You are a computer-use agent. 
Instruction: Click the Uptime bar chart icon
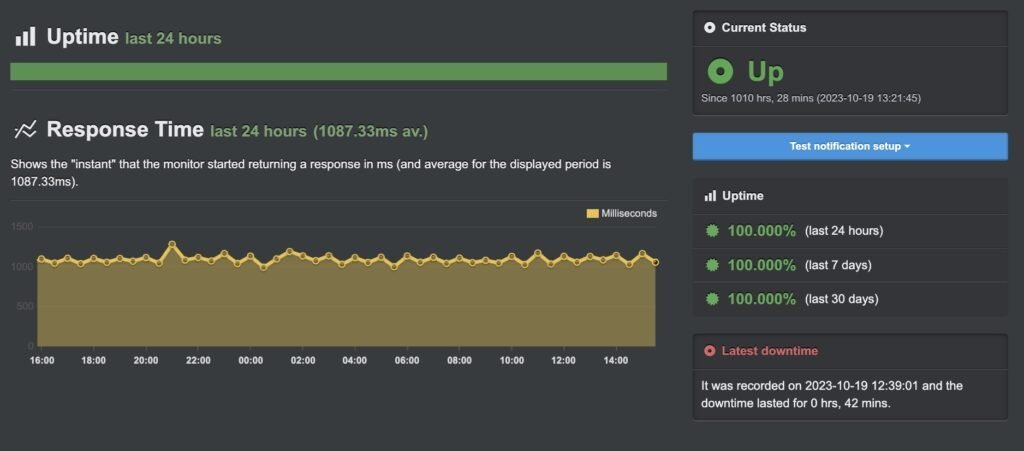tap(25, 38)
